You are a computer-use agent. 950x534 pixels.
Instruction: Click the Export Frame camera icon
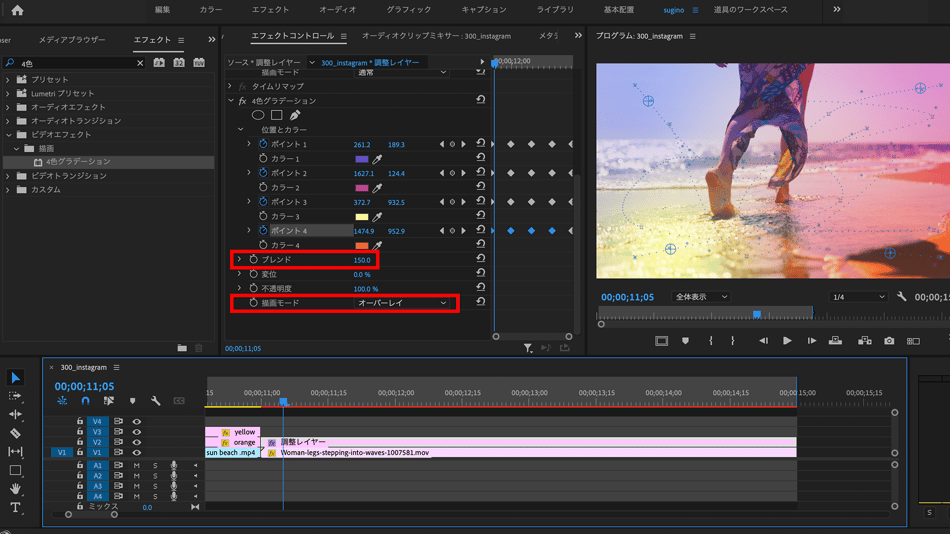coord(889,341)
